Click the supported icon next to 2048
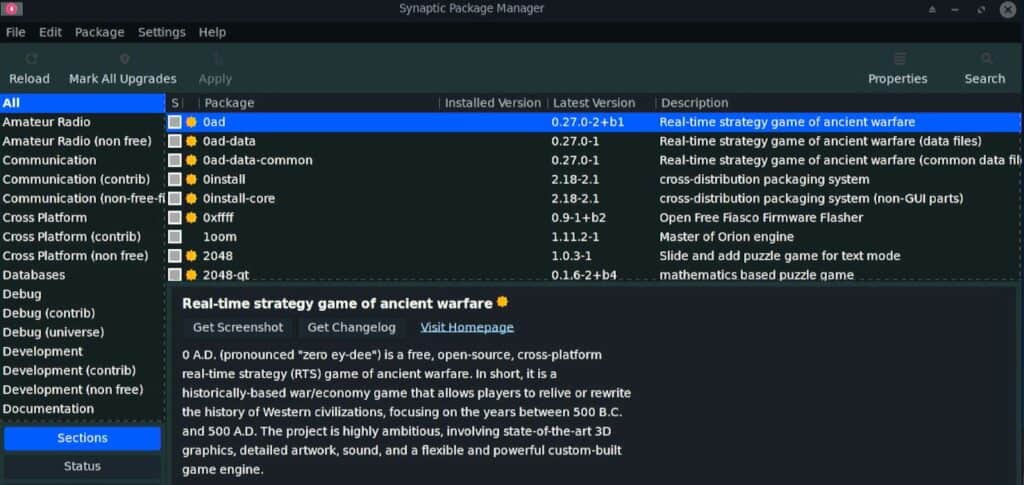Image resolution: width=1024 pixels, height=485 pixels. 191,256
